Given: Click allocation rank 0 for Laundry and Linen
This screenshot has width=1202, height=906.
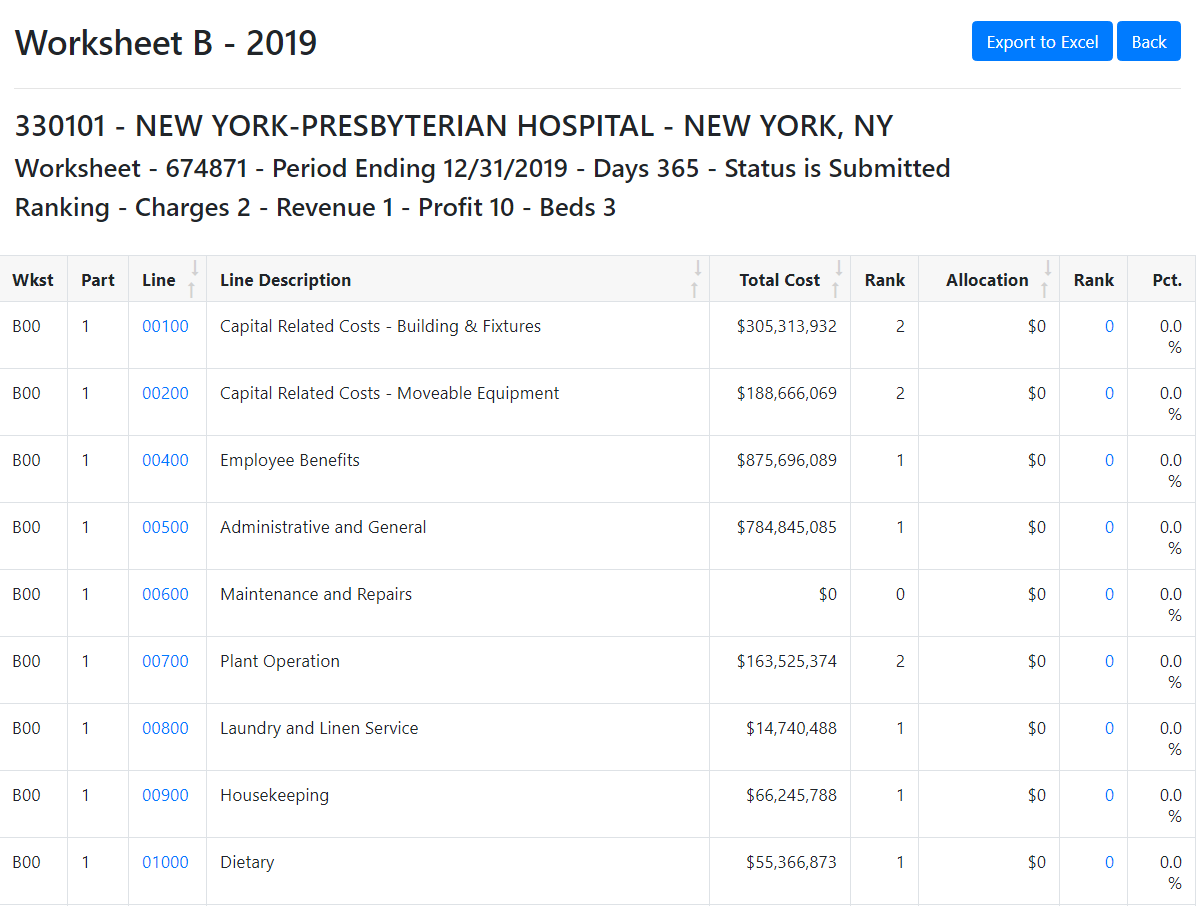Looking at the screenshot, I should click(1109, 728).
